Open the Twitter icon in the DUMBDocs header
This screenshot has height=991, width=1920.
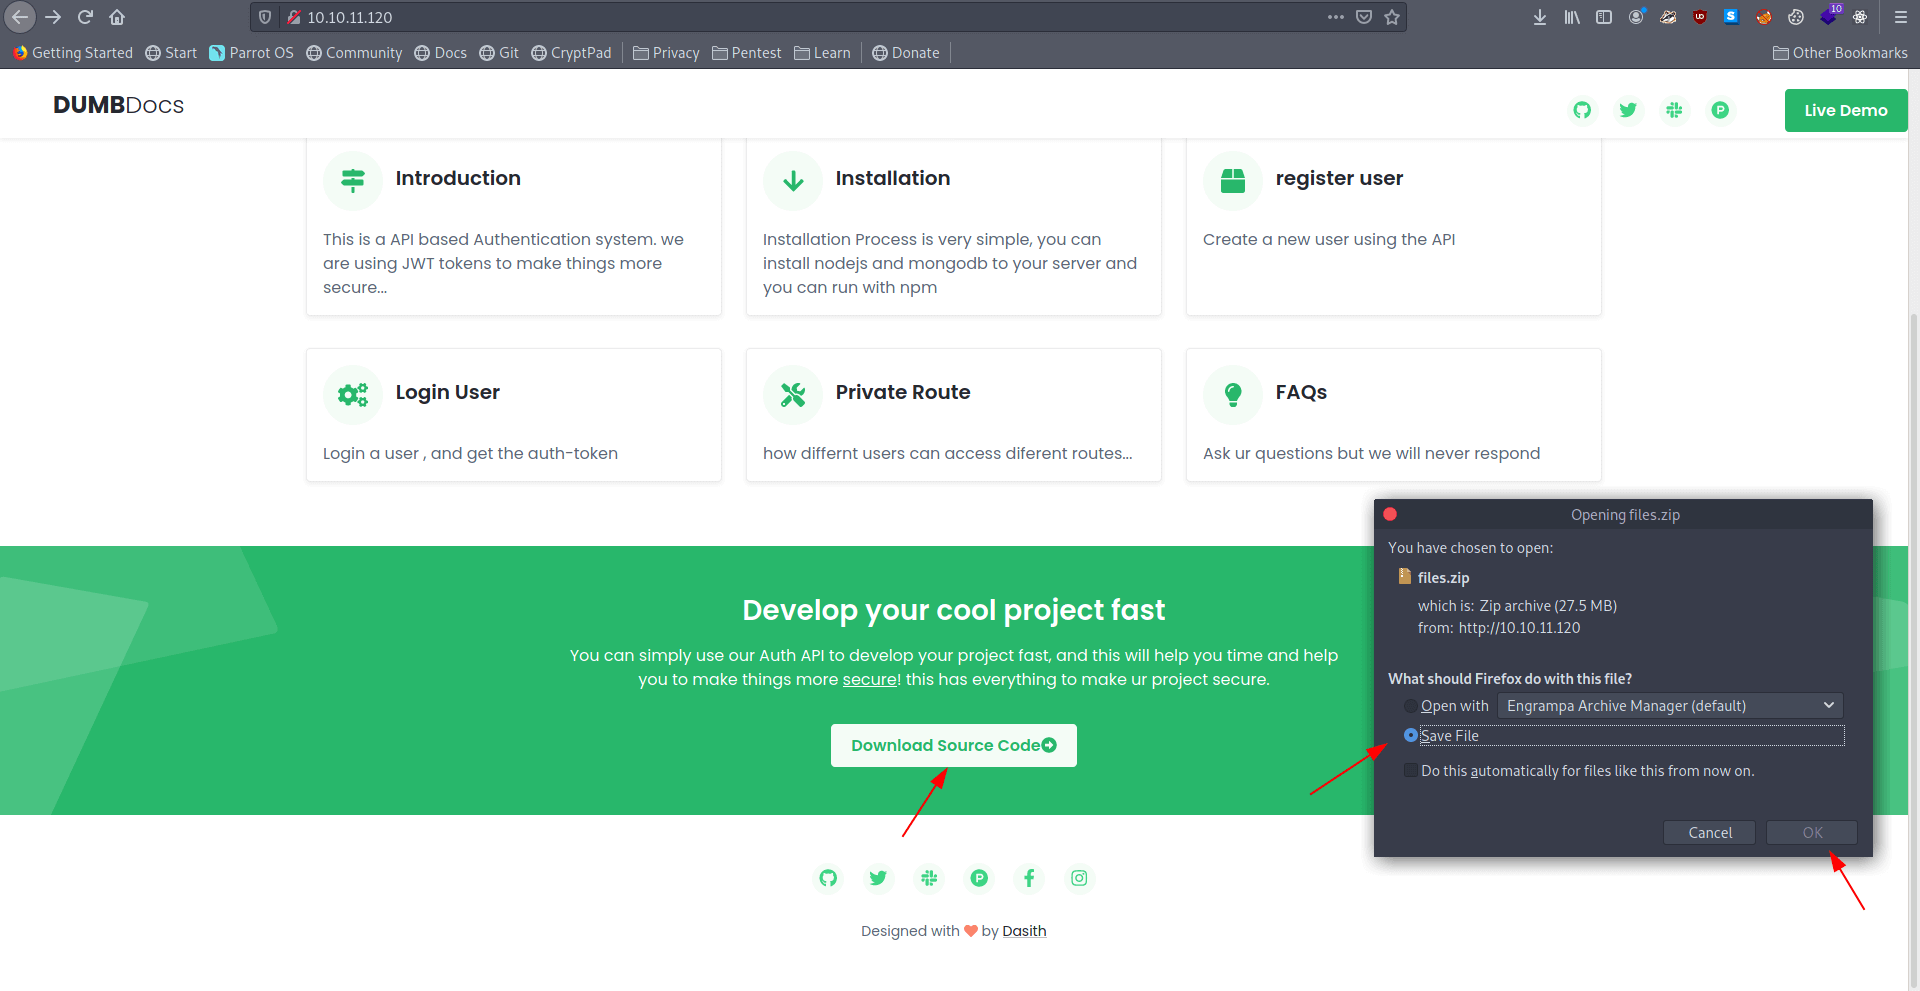tap(1628, 110)
